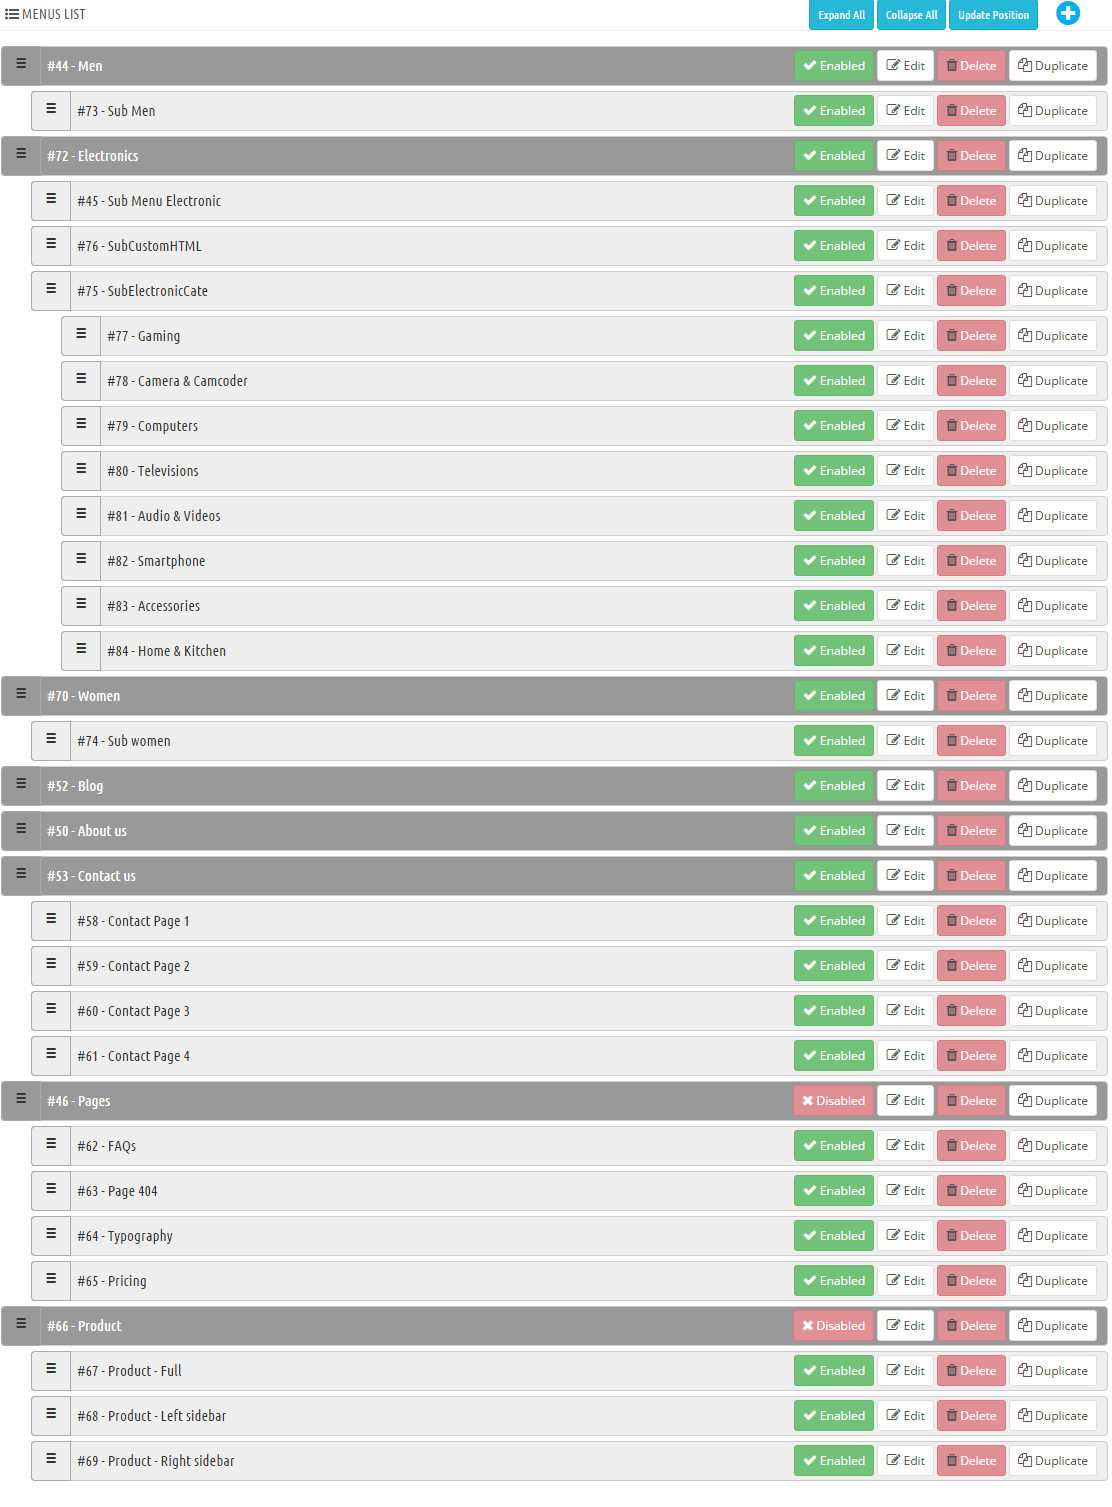Click Update Position button
This screenshot has width=1112, height=1507.
pyautogui.click(x=993, y=15)
